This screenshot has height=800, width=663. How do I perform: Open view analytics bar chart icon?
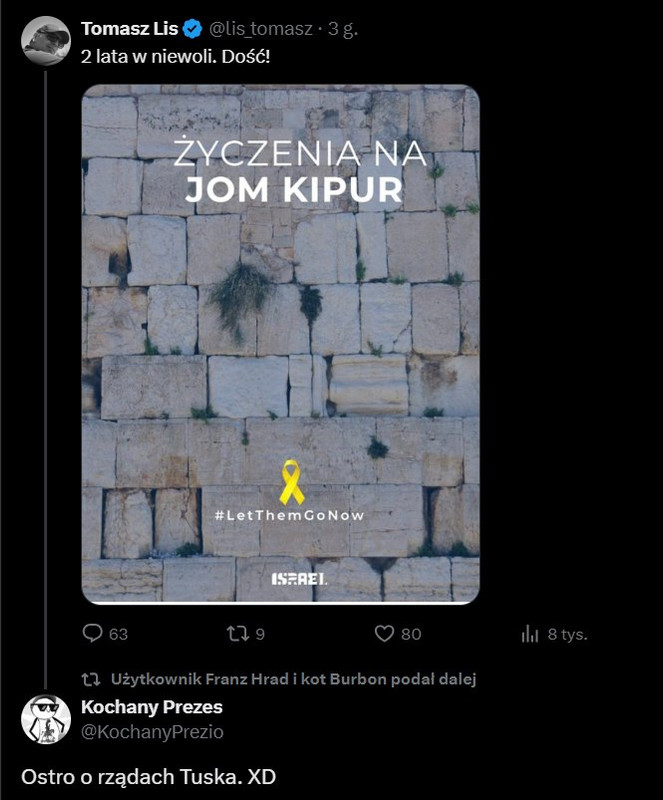coord(530,634)
